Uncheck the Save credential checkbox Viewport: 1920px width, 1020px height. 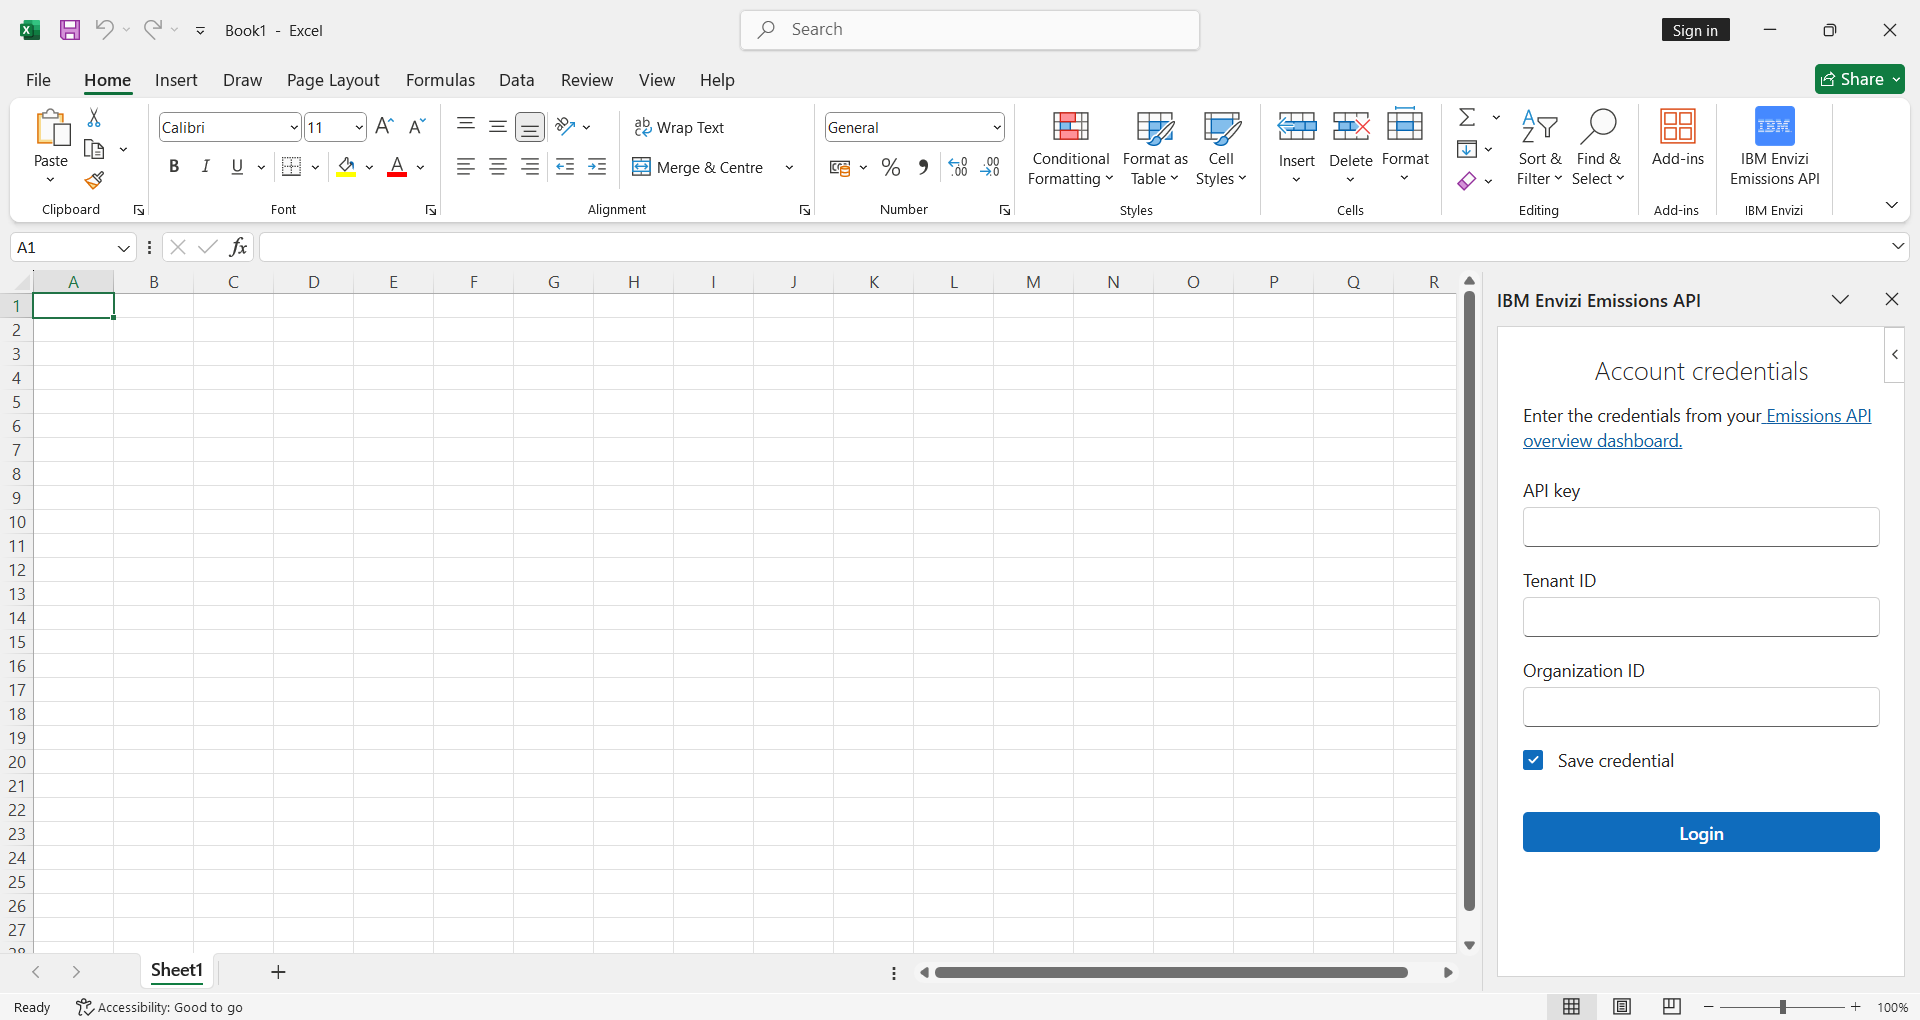(1533, 760)
